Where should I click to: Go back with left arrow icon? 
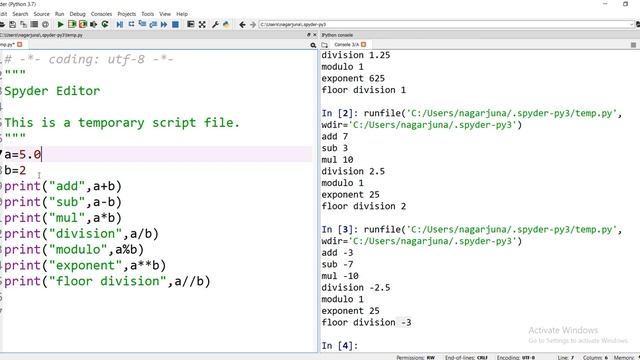click(242, 24)
